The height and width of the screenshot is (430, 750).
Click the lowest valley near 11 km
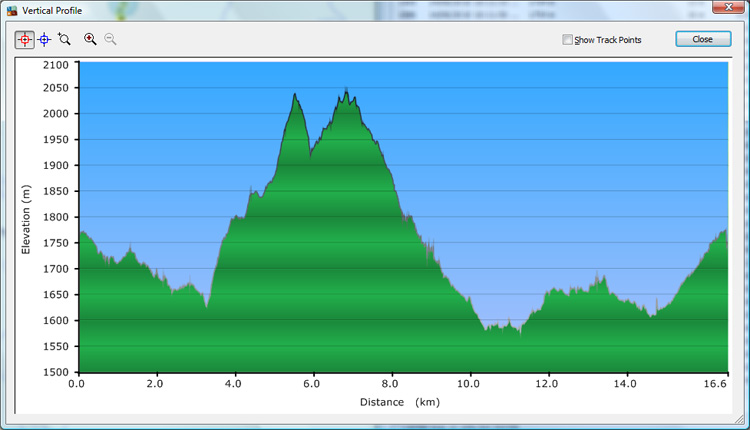click(x=520, y=334)
